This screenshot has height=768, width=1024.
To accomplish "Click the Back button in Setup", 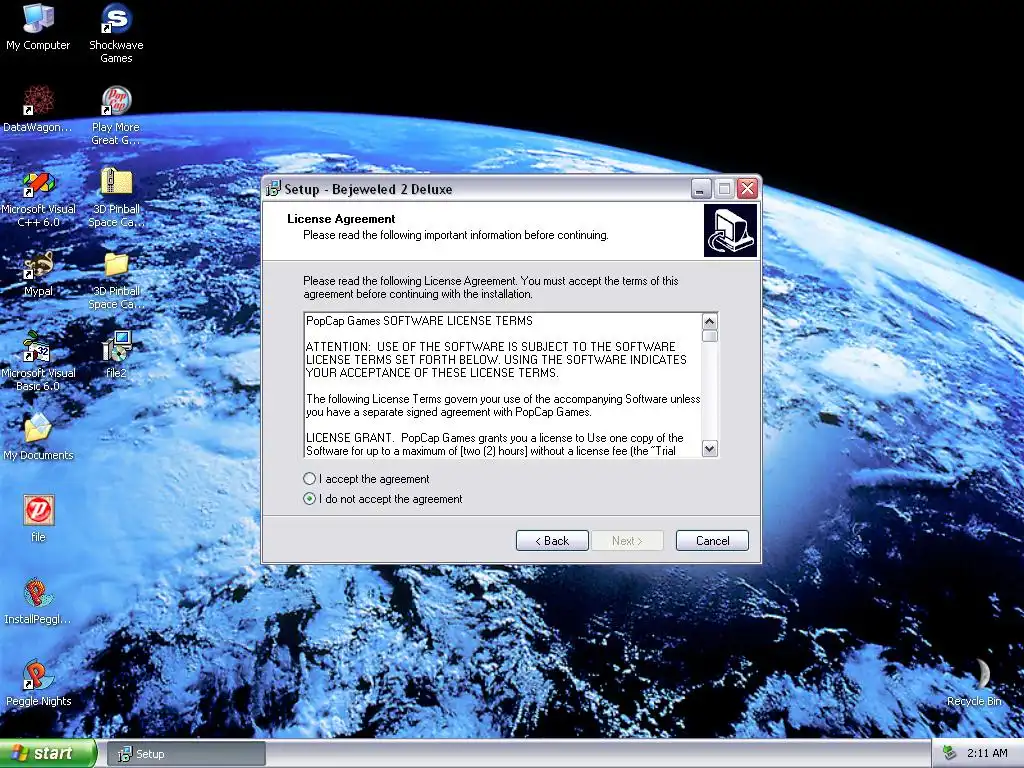I will [x=552, y=541].
